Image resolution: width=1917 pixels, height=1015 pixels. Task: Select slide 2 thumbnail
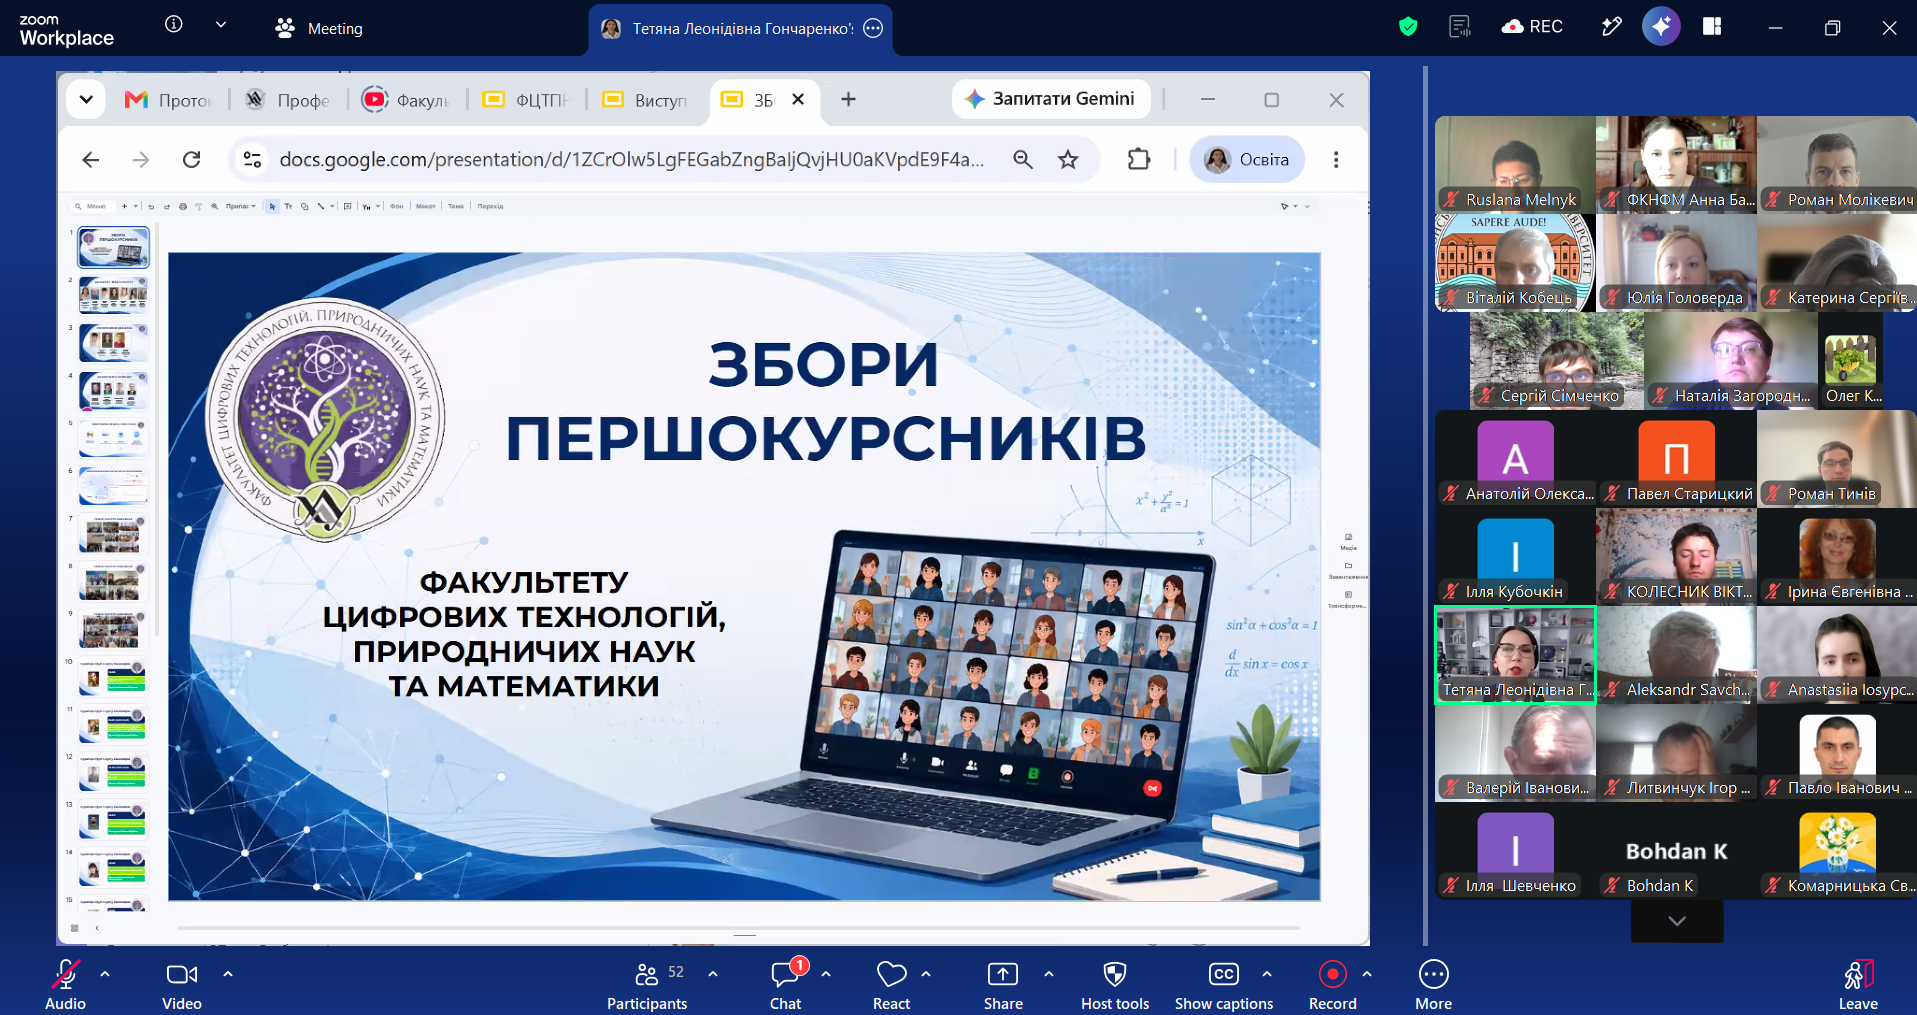coord(113,295)
